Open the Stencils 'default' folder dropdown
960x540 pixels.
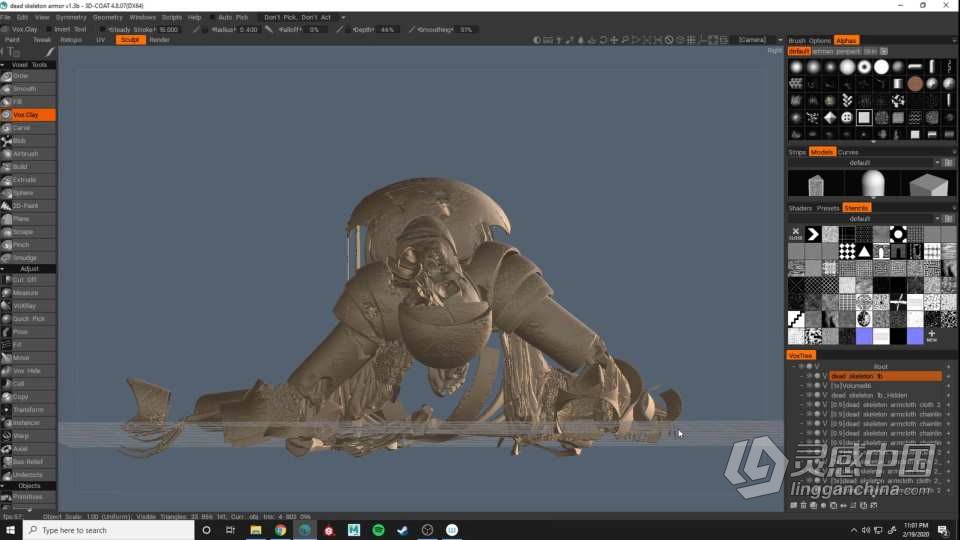pos(937,219)
